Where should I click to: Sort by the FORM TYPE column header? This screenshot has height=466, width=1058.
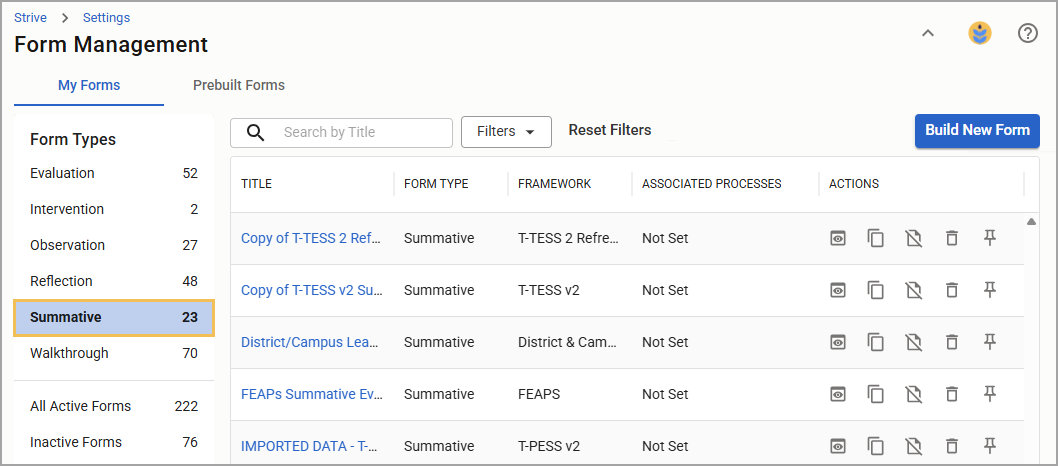point(436,183)
